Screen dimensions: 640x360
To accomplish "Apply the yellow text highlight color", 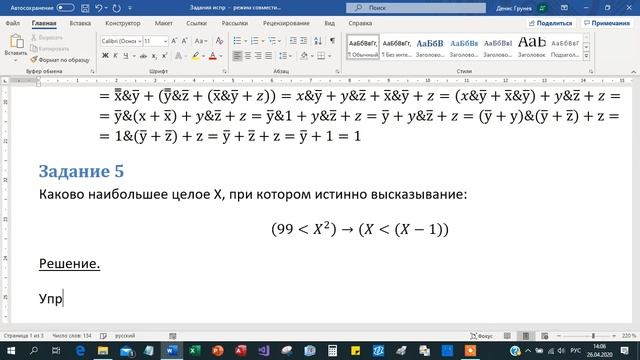I will pyautogui.click(x=196, y=56).
